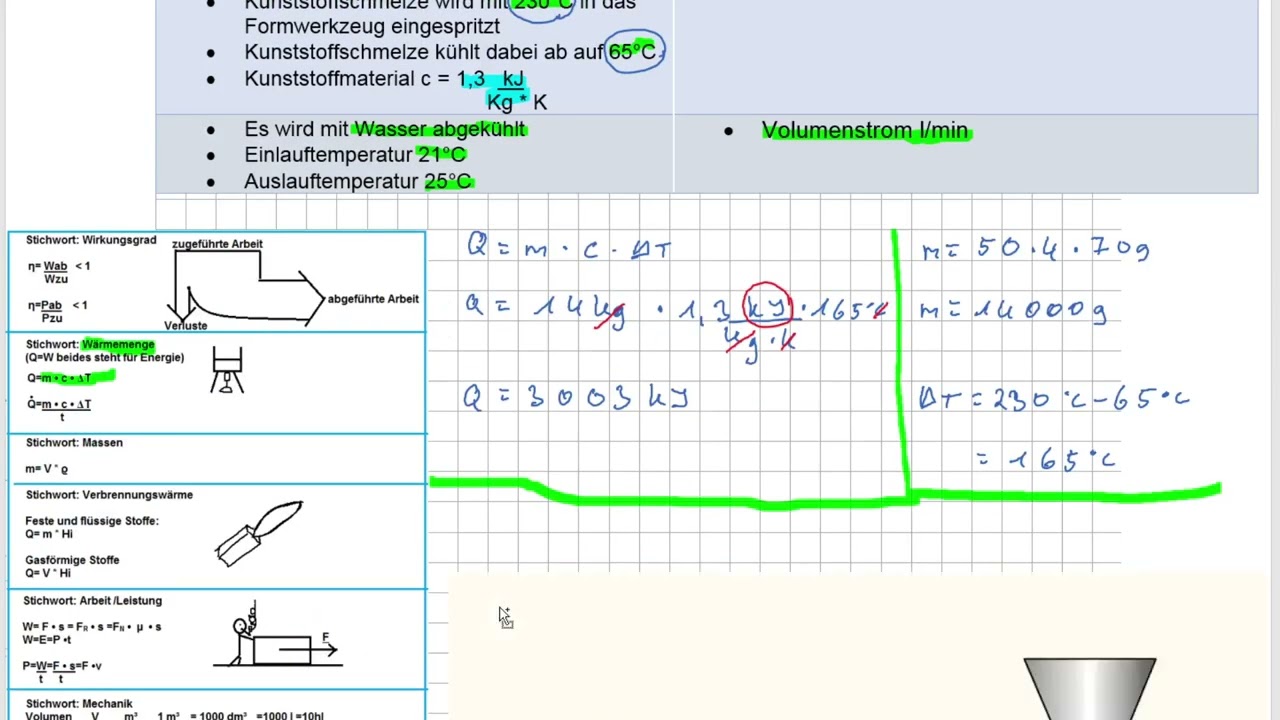
Task: Click the handwritten result 'Q = 3003 kJ'
Action: (x=575, y=398)
